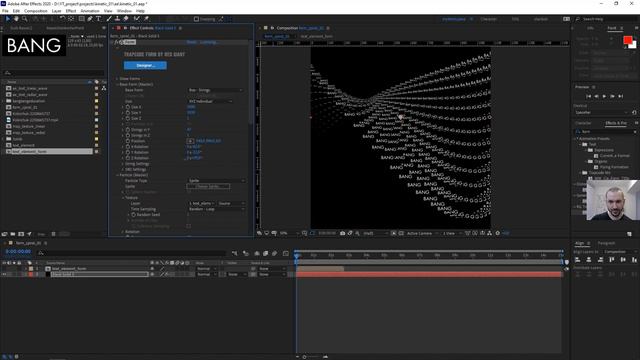Click the Take Snapshot camera icon

point(342,233)
